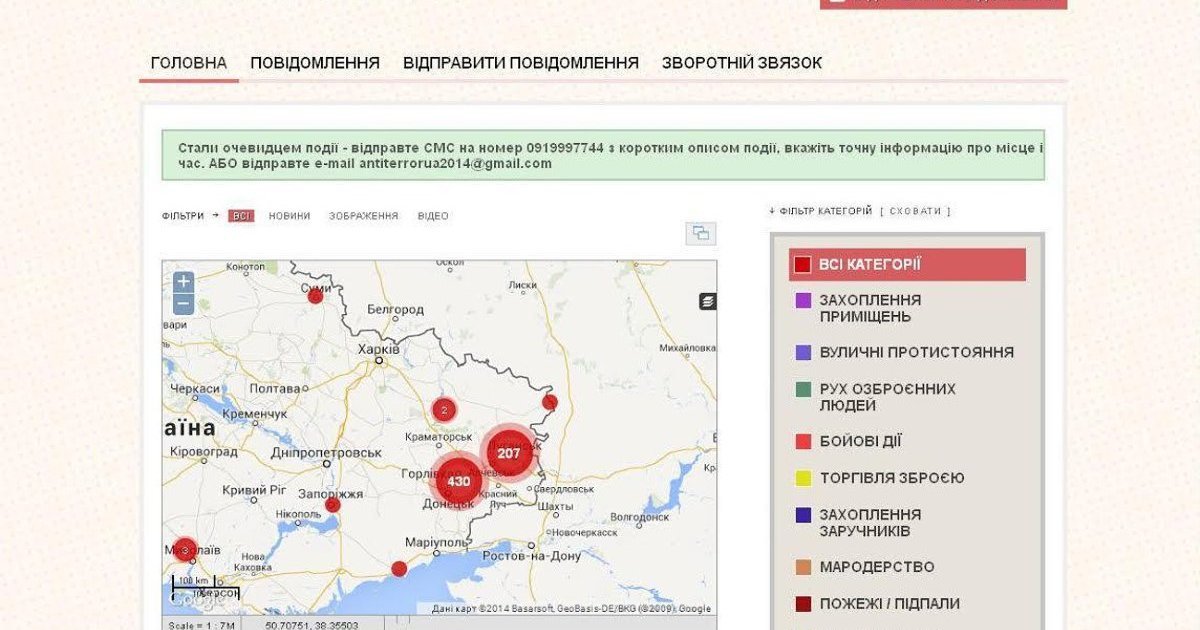The height and width of the screenshot is (630, 1200).
Task: Open the 207 incident cluster marker
Action: [509, 453]
